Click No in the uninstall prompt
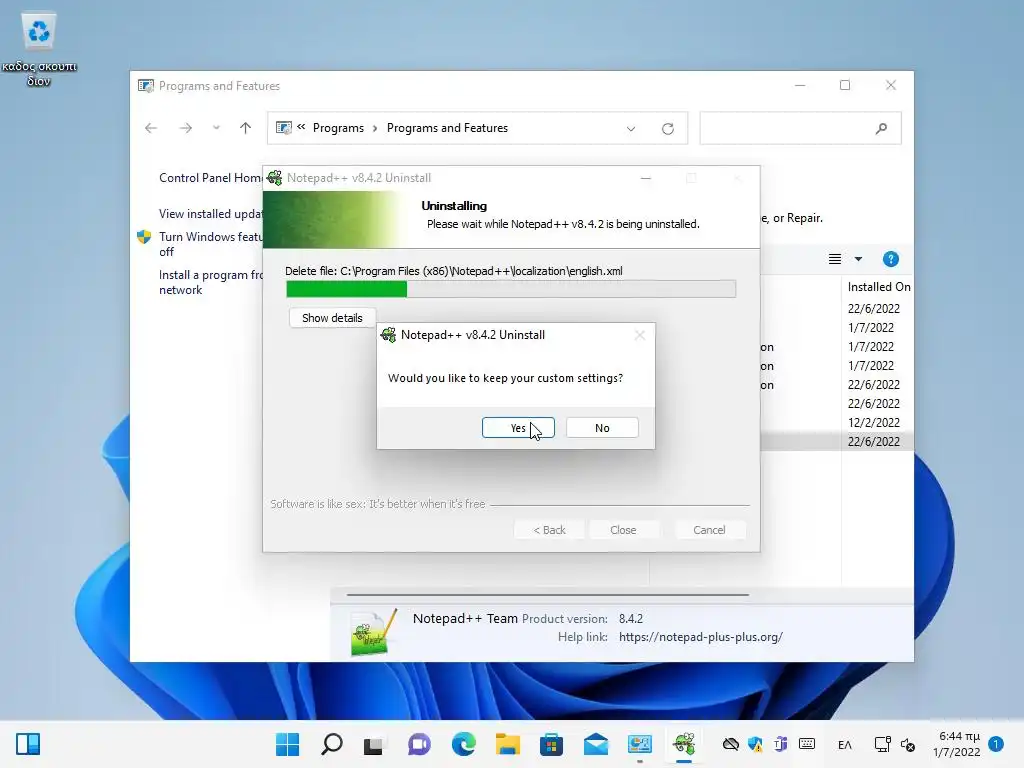 tap(601, 428)
